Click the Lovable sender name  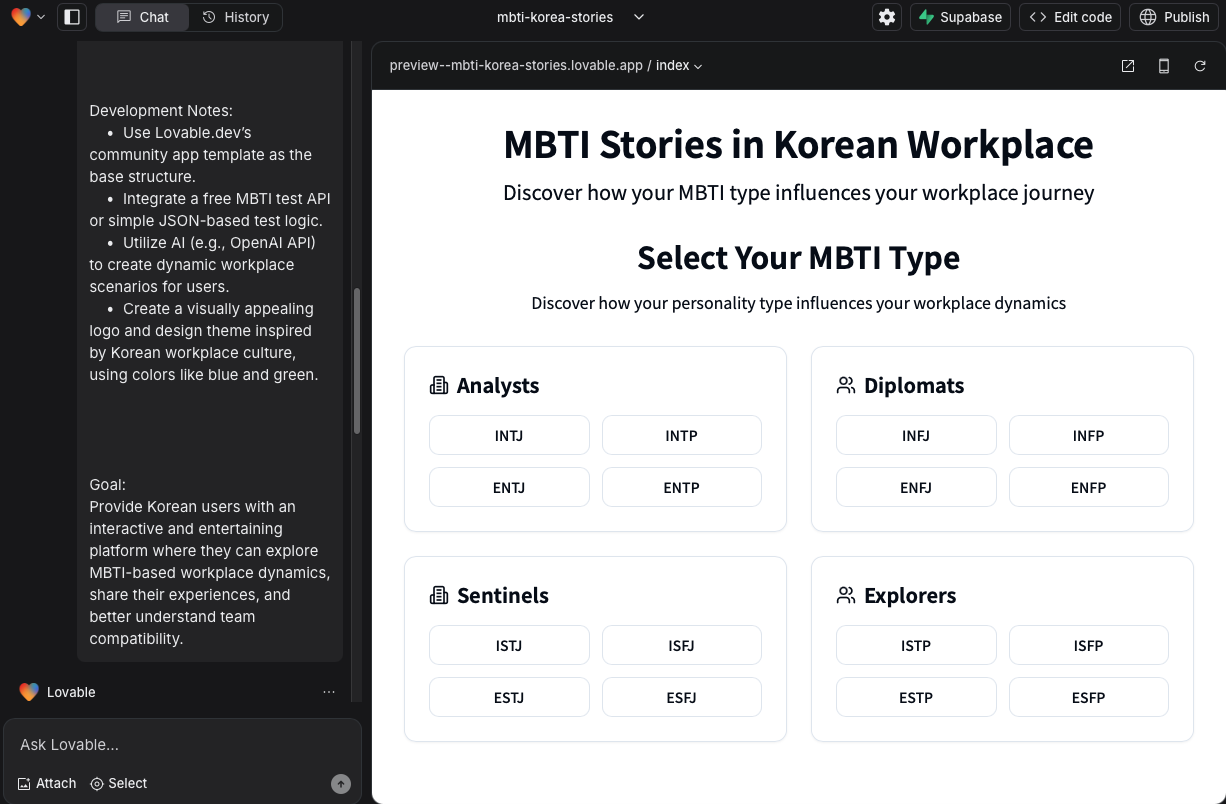point(71,692)
